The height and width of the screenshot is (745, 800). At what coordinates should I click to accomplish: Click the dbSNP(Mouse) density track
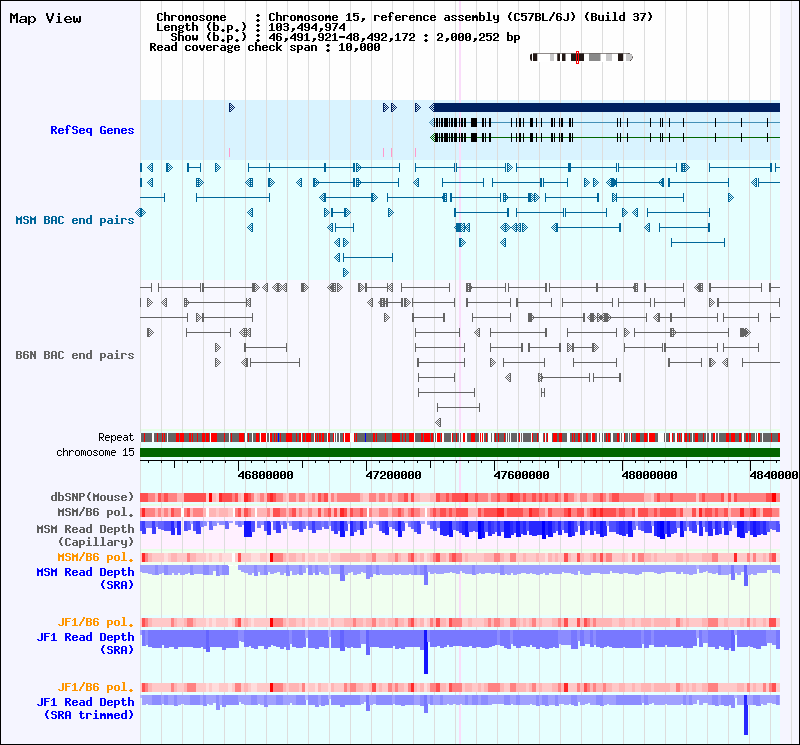[x=460, y=498]
